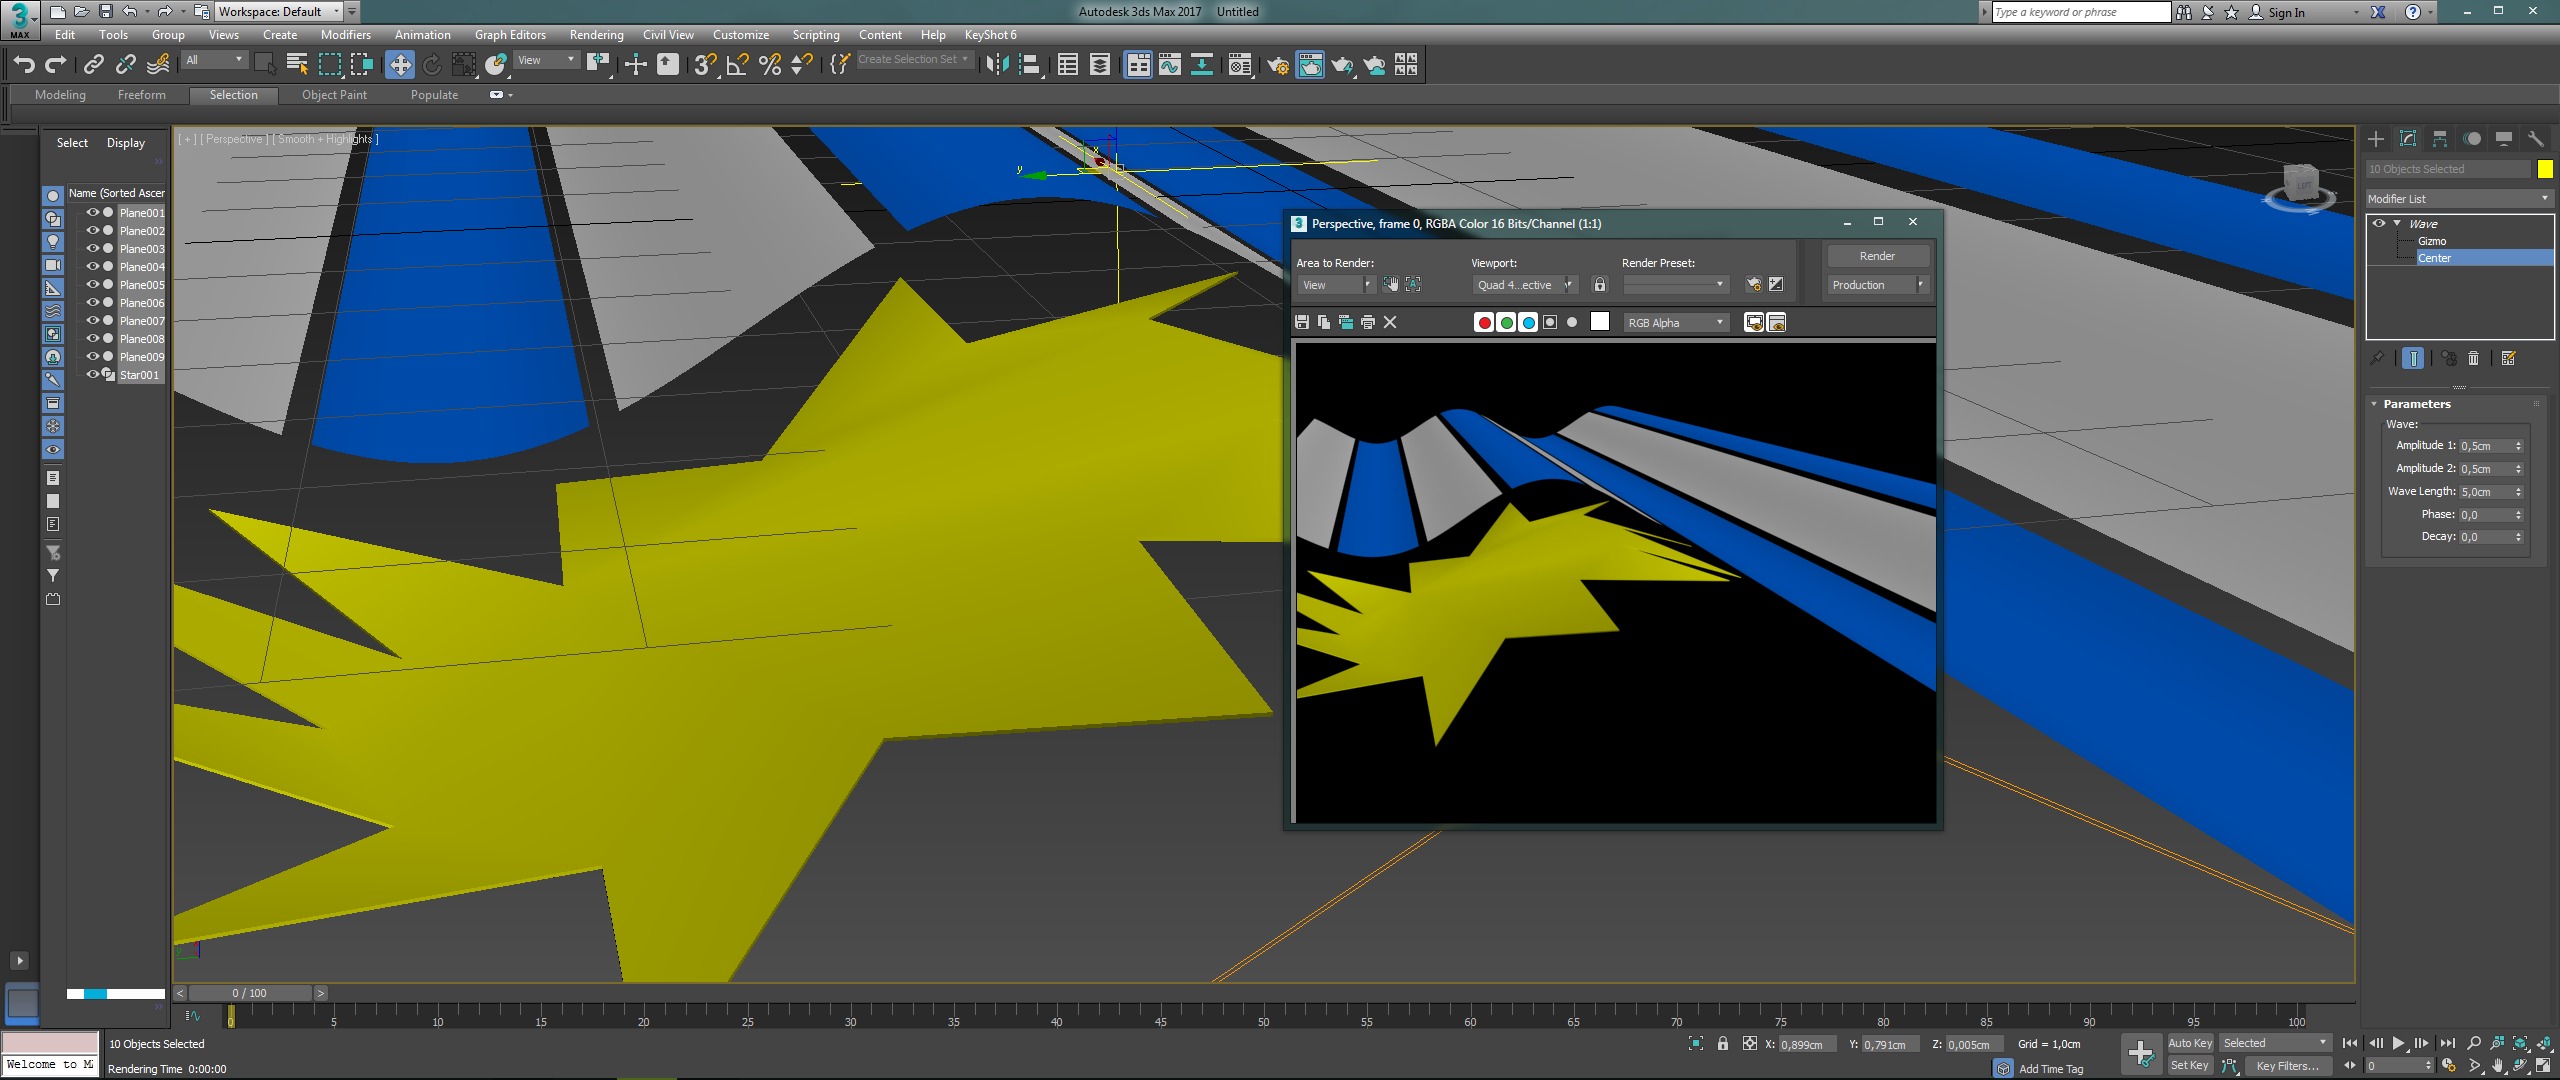Open Render Setup teapot icon in toolbar
The image size is (2560, 1080).
coord(1277,65)
